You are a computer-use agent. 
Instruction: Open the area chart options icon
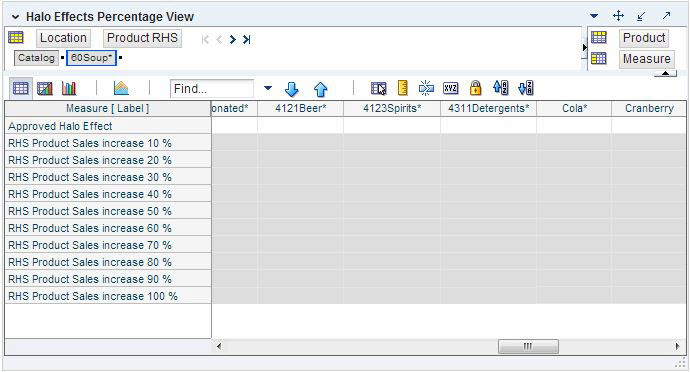(121, 88)
